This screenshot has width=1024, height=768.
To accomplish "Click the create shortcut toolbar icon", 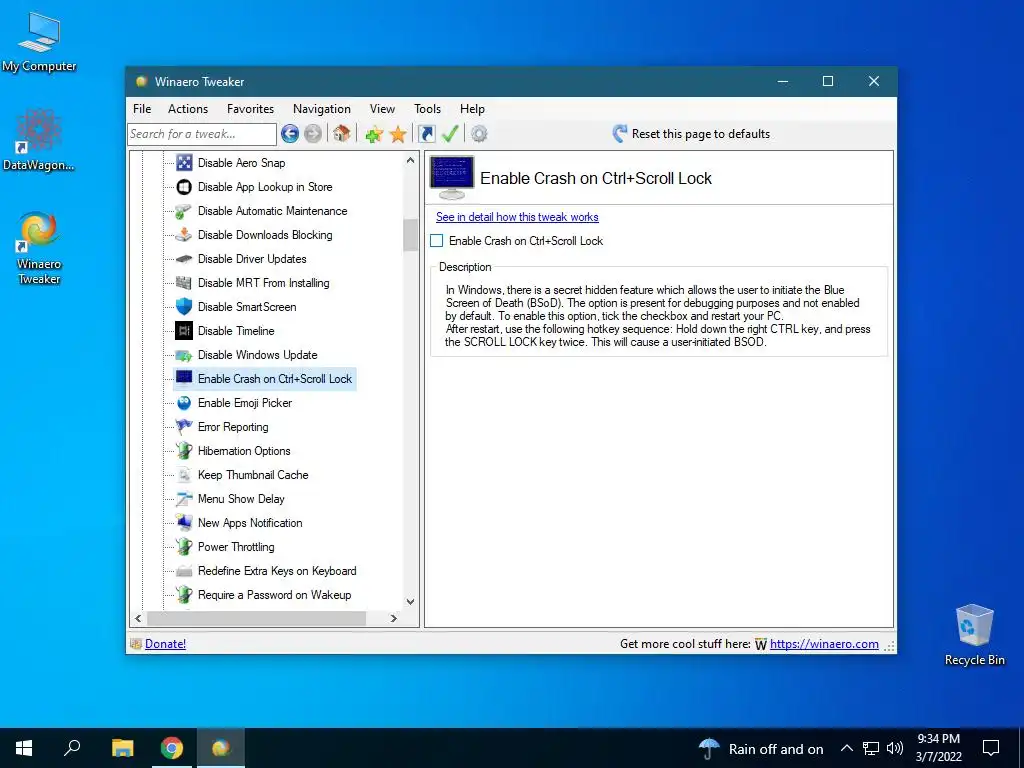I will pyautogui.click(x=426, y=134).
